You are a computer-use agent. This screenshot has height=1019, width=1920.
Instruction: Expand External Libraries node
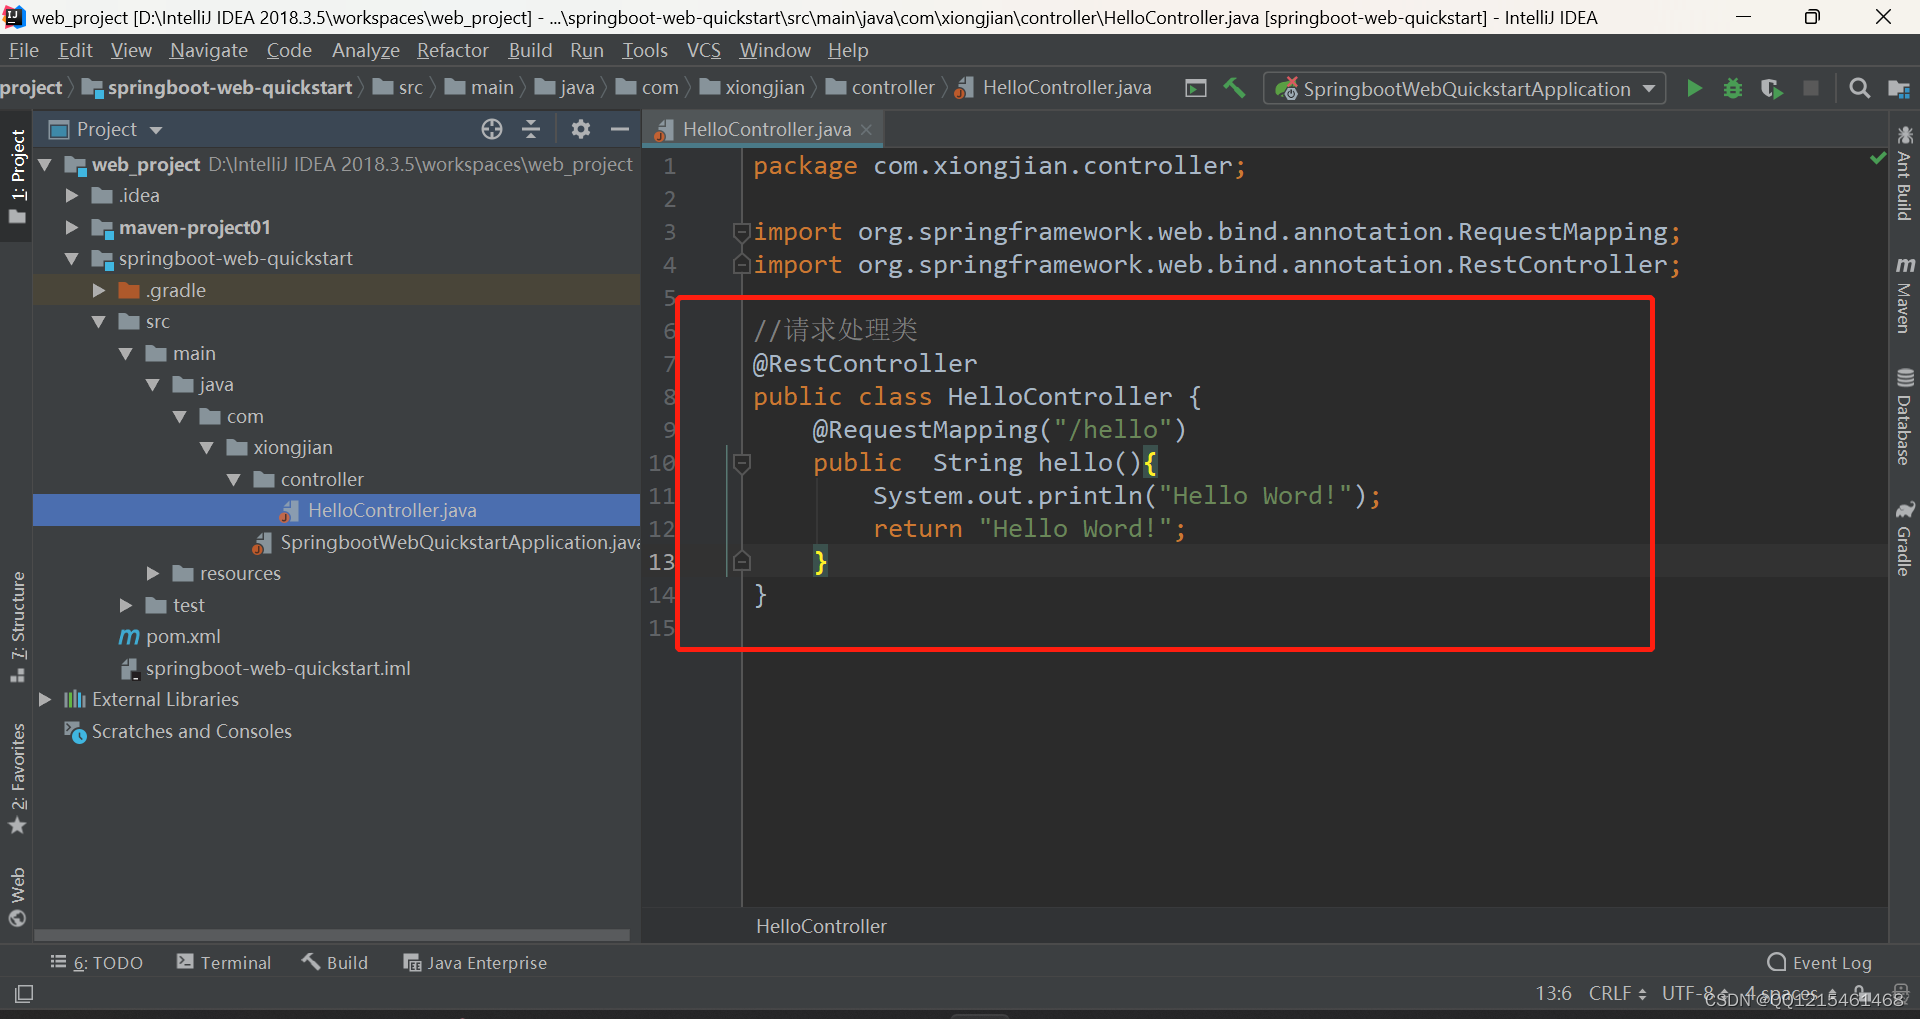(x=45, y=700)
